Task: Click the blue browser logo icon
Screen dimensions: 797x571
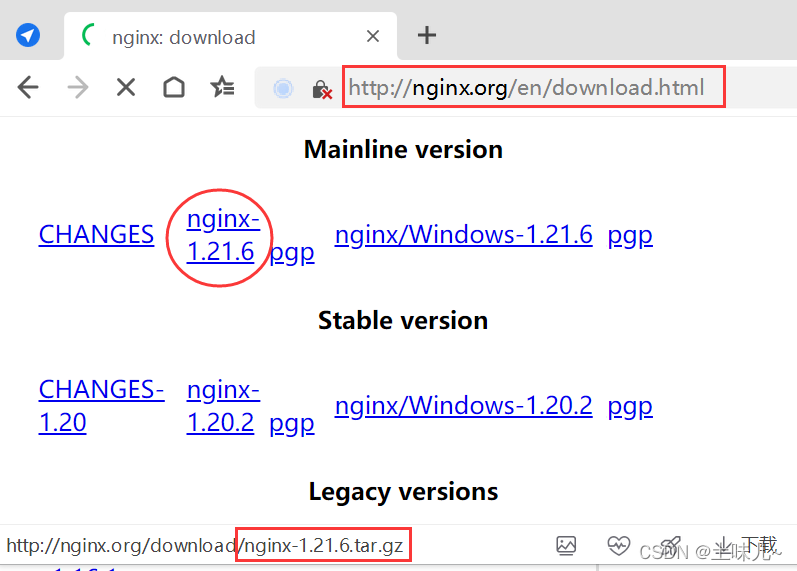Action: point(28,36)
